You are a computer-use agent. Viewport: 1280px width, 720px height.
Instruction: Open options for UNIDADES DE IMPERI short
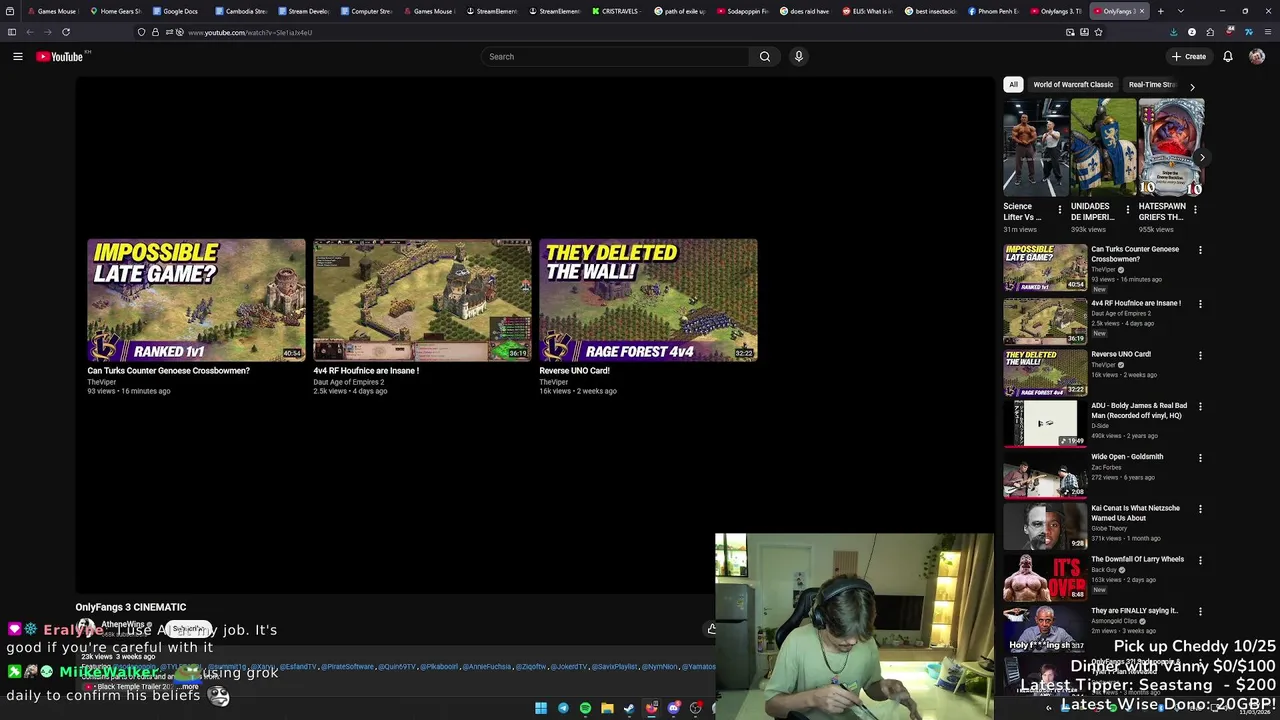[1128, 210]
